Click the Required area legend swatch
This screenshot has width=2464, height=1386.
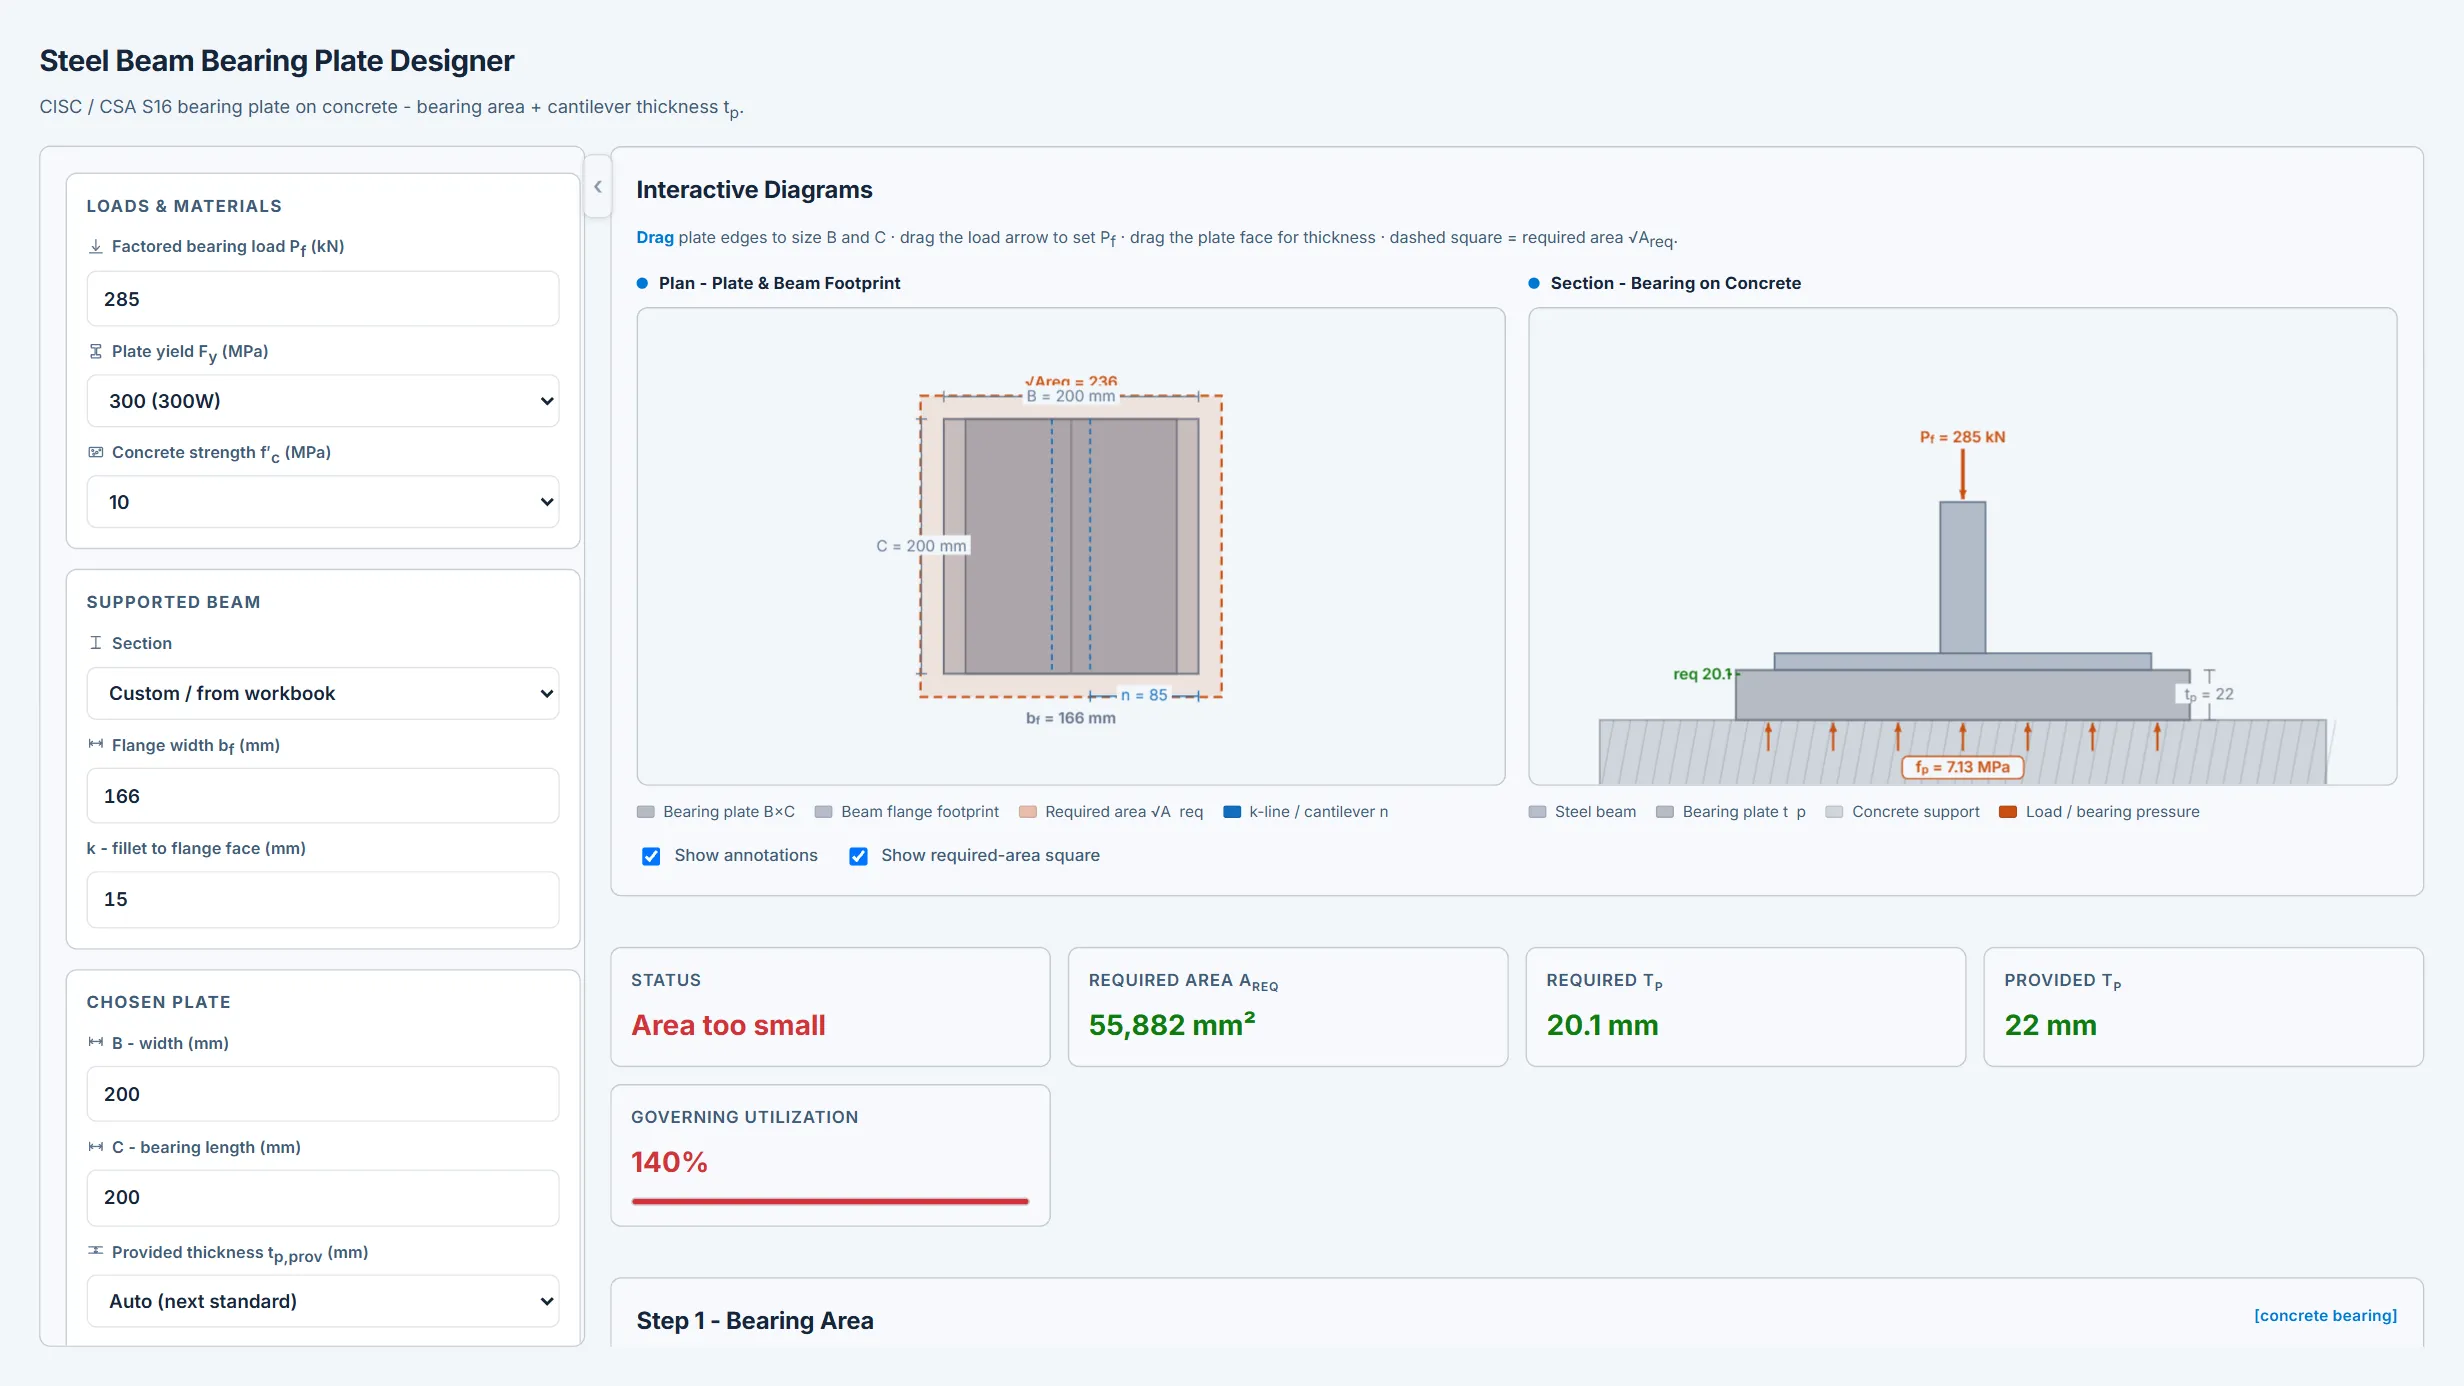point(1028,812)
